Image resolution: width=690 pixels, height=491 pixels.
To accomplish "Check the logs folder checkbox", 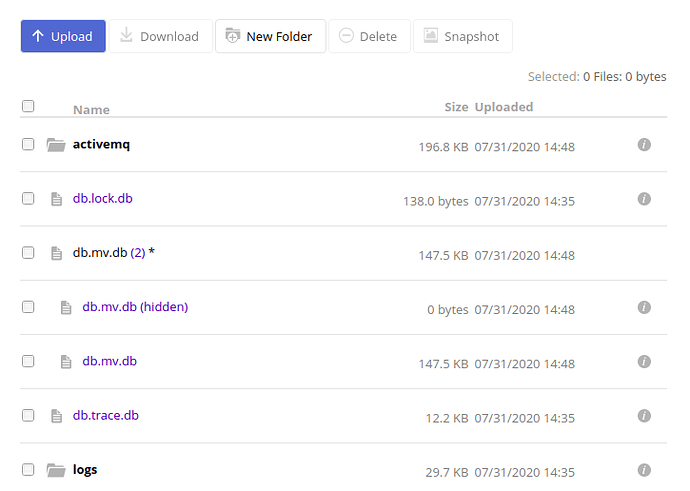I will (x=28, y=469).
